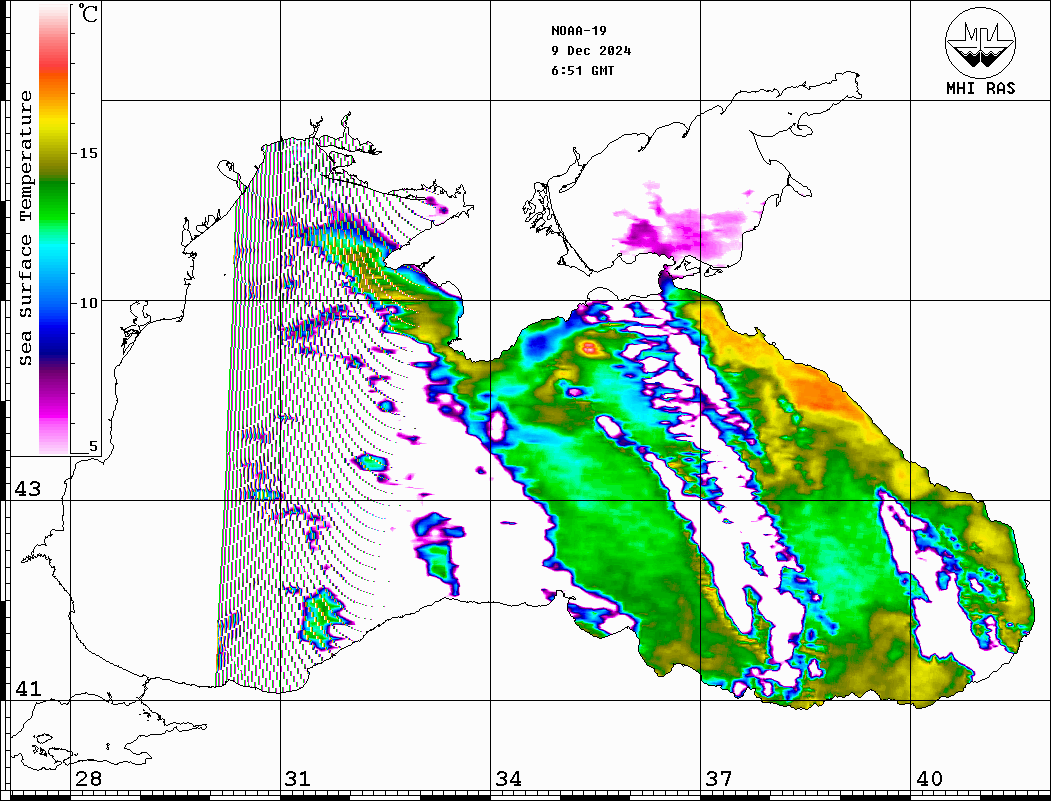
Task: Click the 'Sea Surface Temperature' vertical label
Action: coord(25,228)
